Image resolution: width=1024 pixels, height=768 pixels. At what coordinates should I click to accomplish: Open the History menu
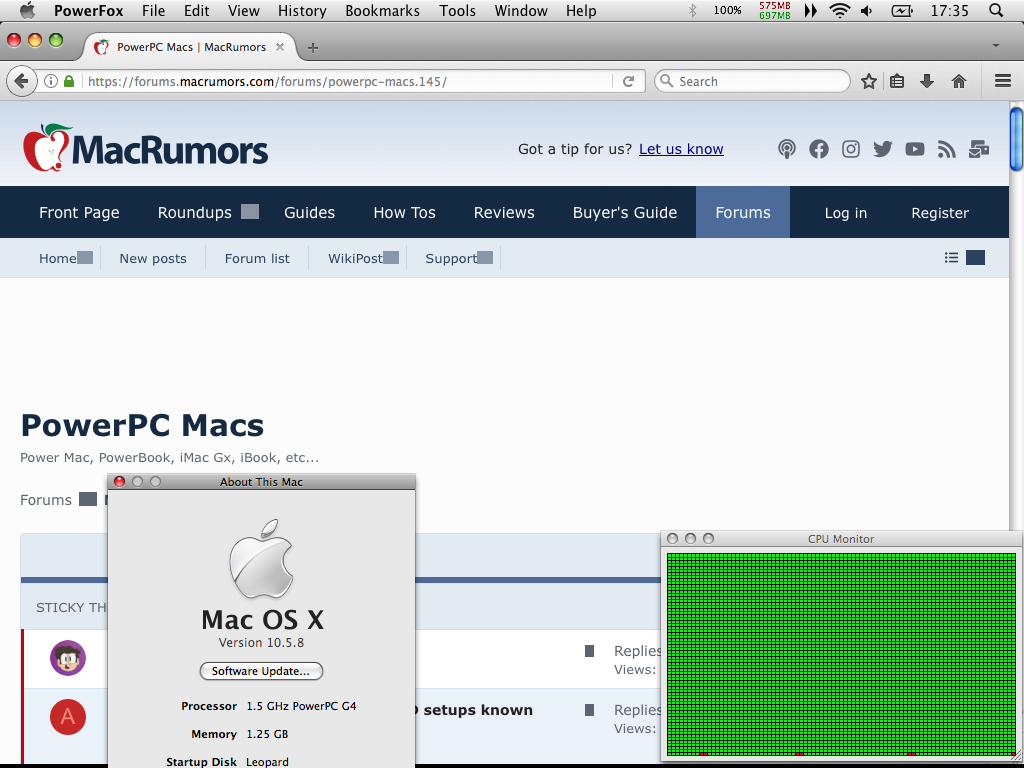click(x=302, y=10)
